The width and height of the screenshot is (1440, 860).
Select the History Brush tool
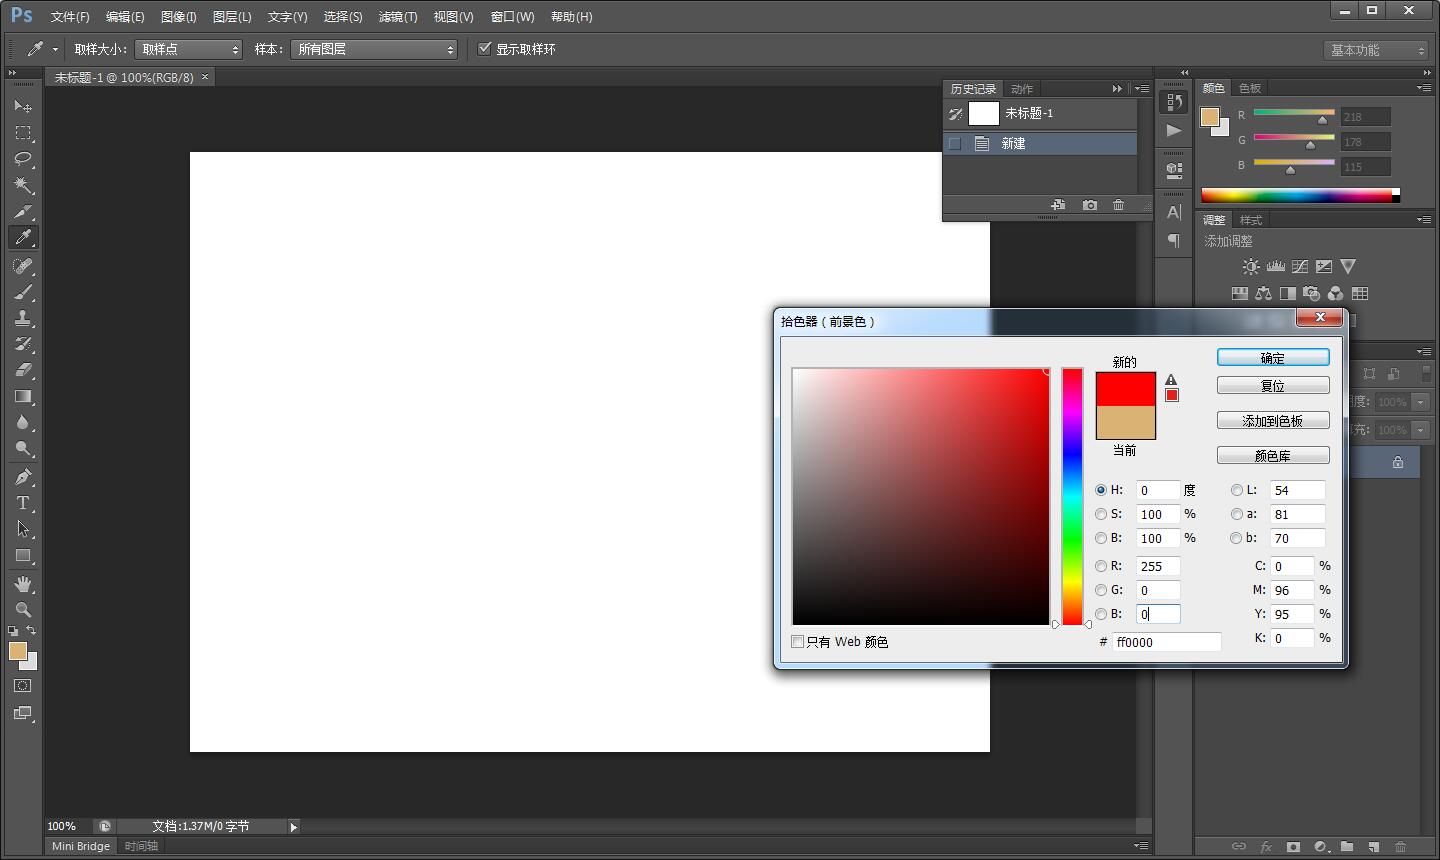tap(23, 344)
